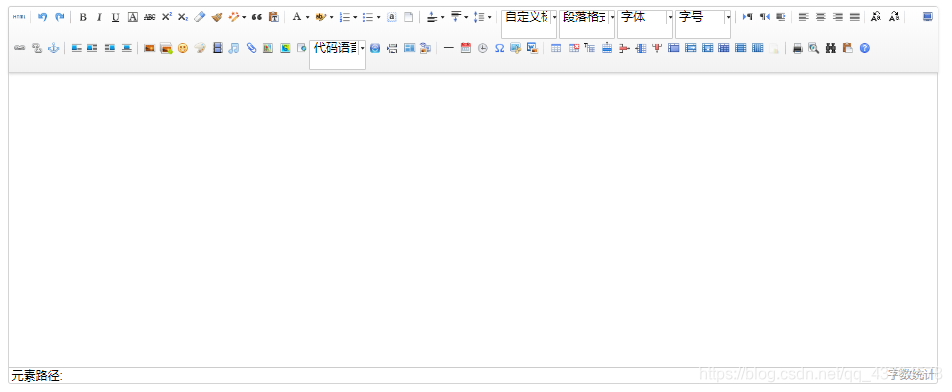Set left-to-right text direction
Image resolution: width=952 pixels, height=392 pixels.
click(747, 17)
